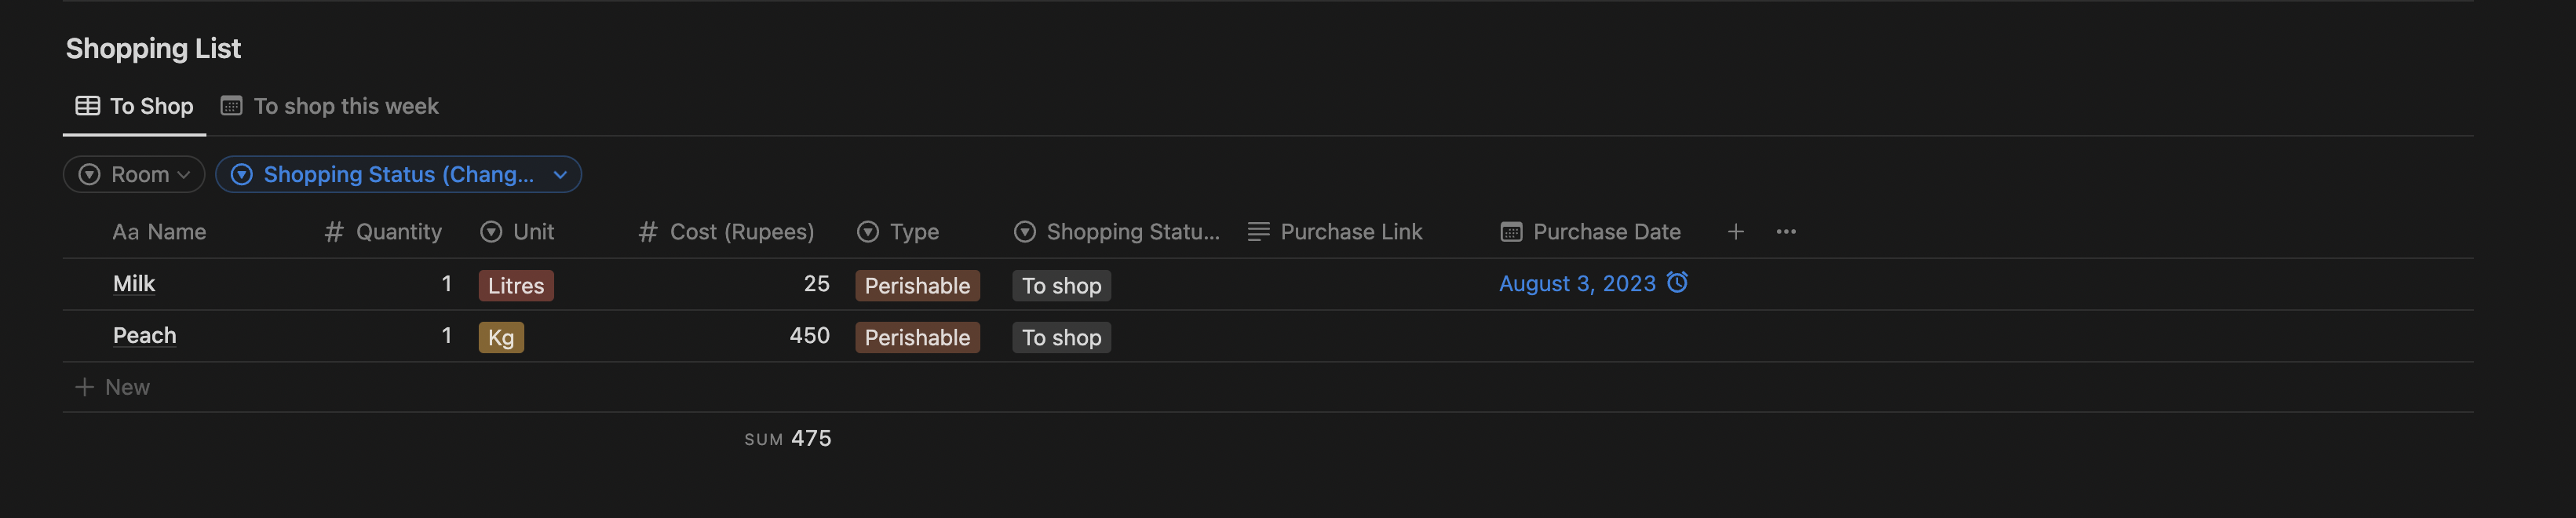Open the three-dots column options menu
Image resolution: width=2576 pixels, height=518 pixels.
1785,232
